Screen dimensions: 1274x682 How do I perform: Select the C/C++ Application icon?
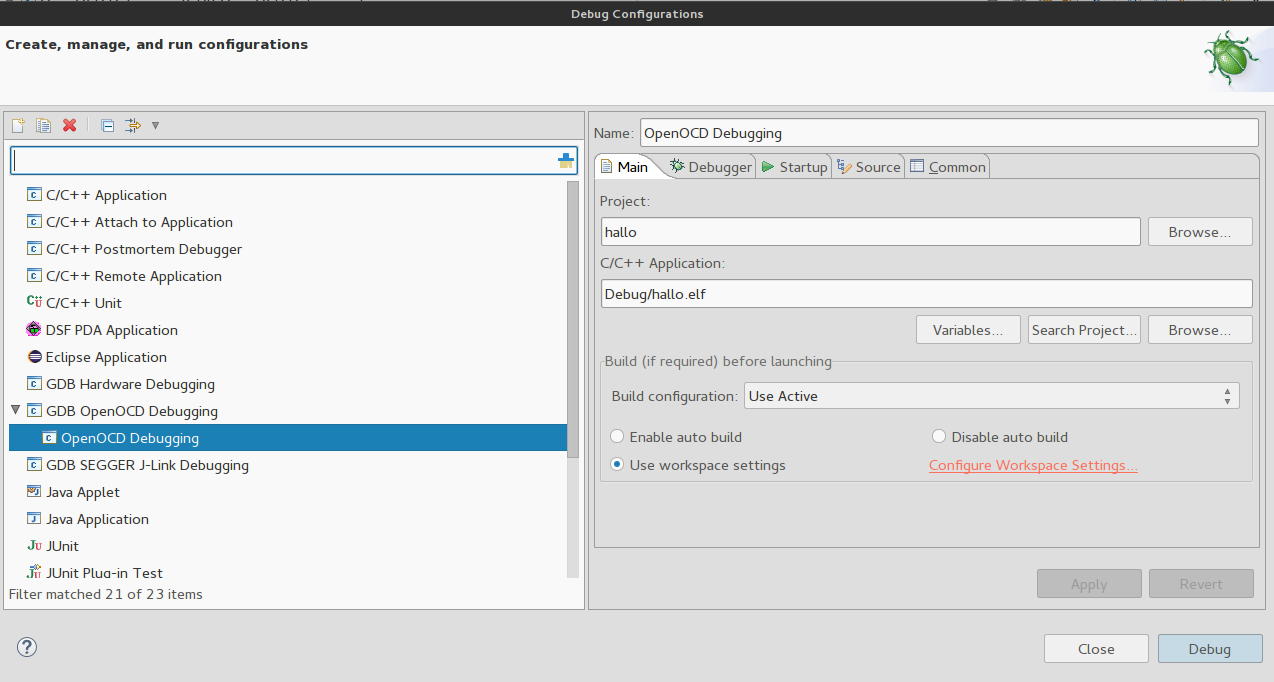(34, 195)
